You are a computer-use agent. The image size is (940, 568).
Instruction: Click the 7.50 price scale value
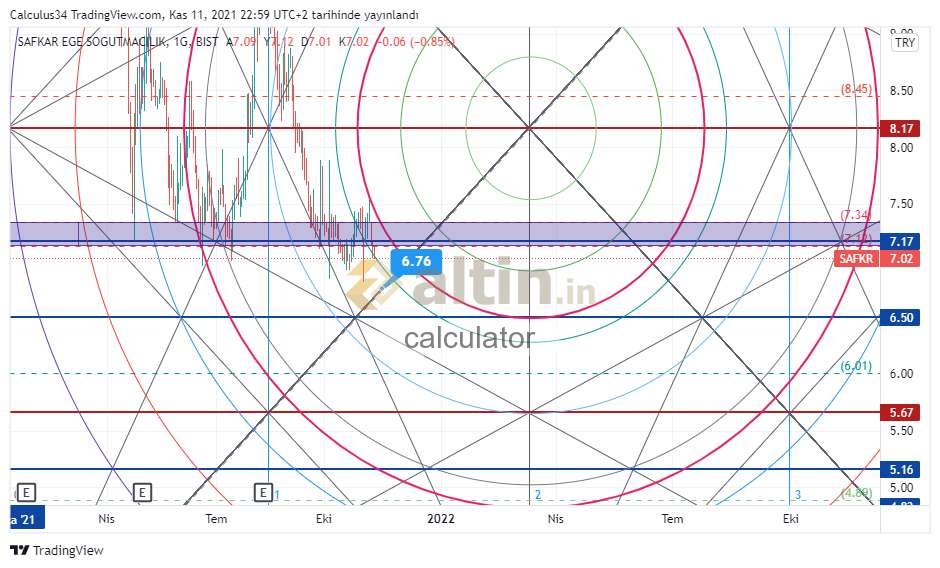(x=901, y=204)
